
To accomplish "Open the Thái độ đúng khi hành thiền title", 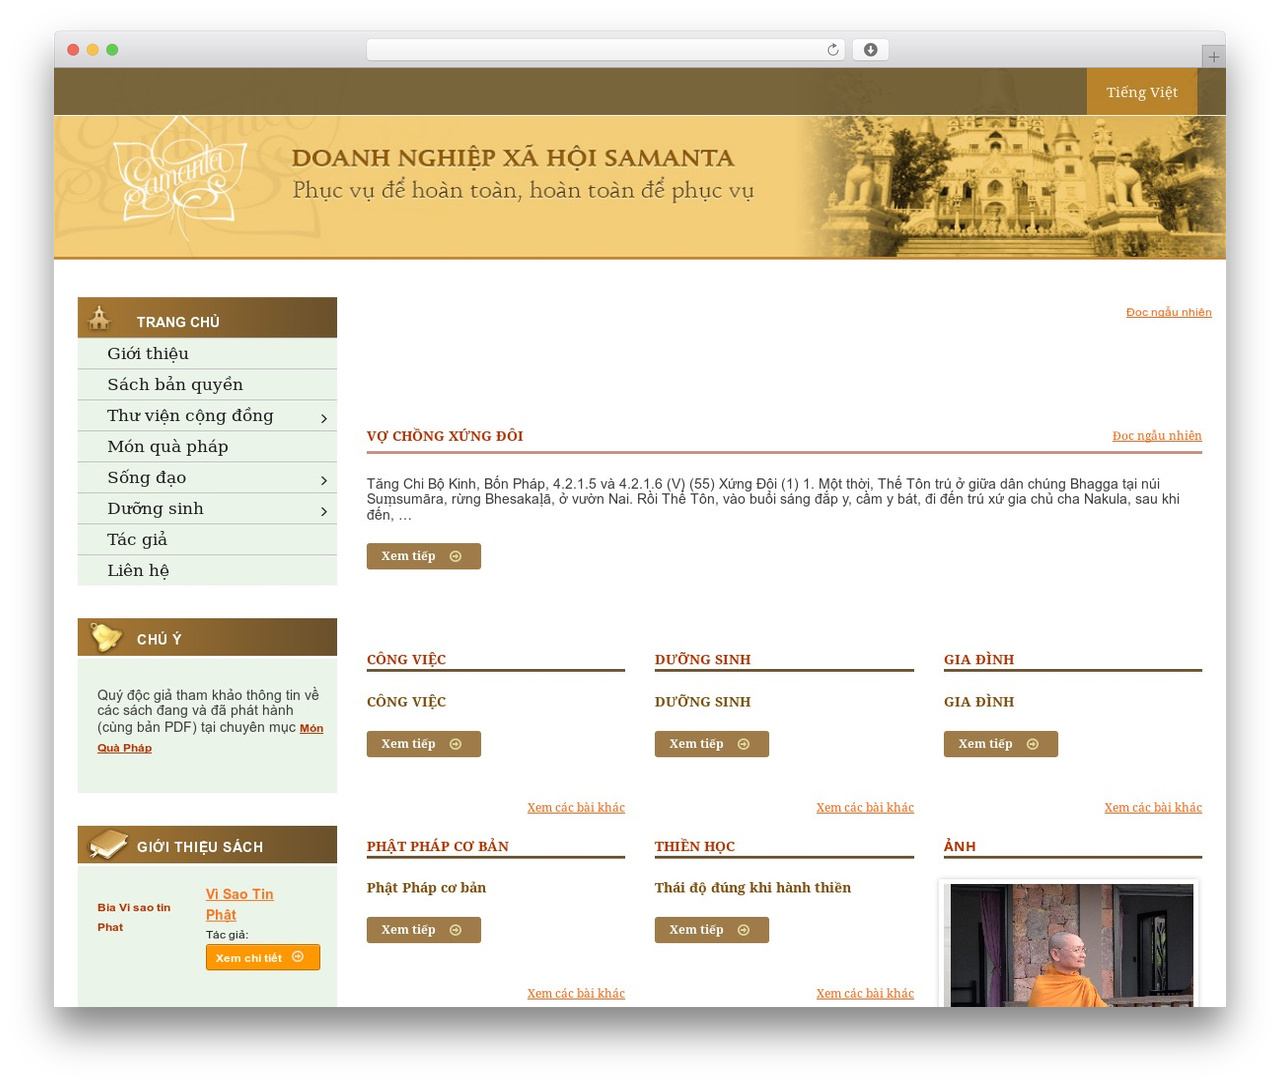I will pos(753,888).
